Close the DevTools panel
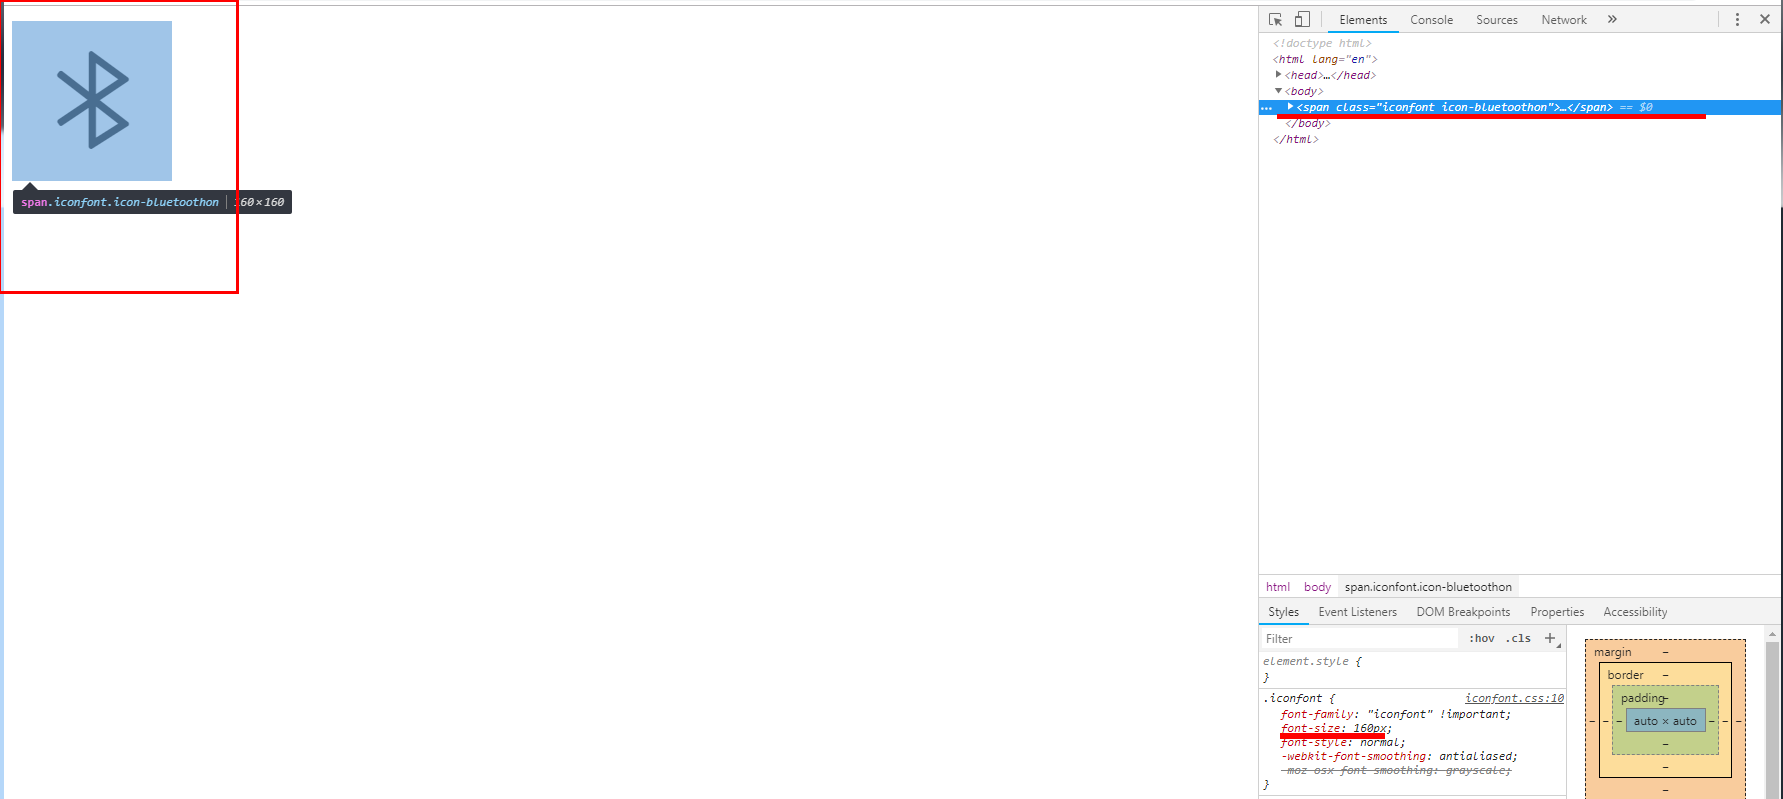This screenshot has height=799, width=1783. 1765,19
